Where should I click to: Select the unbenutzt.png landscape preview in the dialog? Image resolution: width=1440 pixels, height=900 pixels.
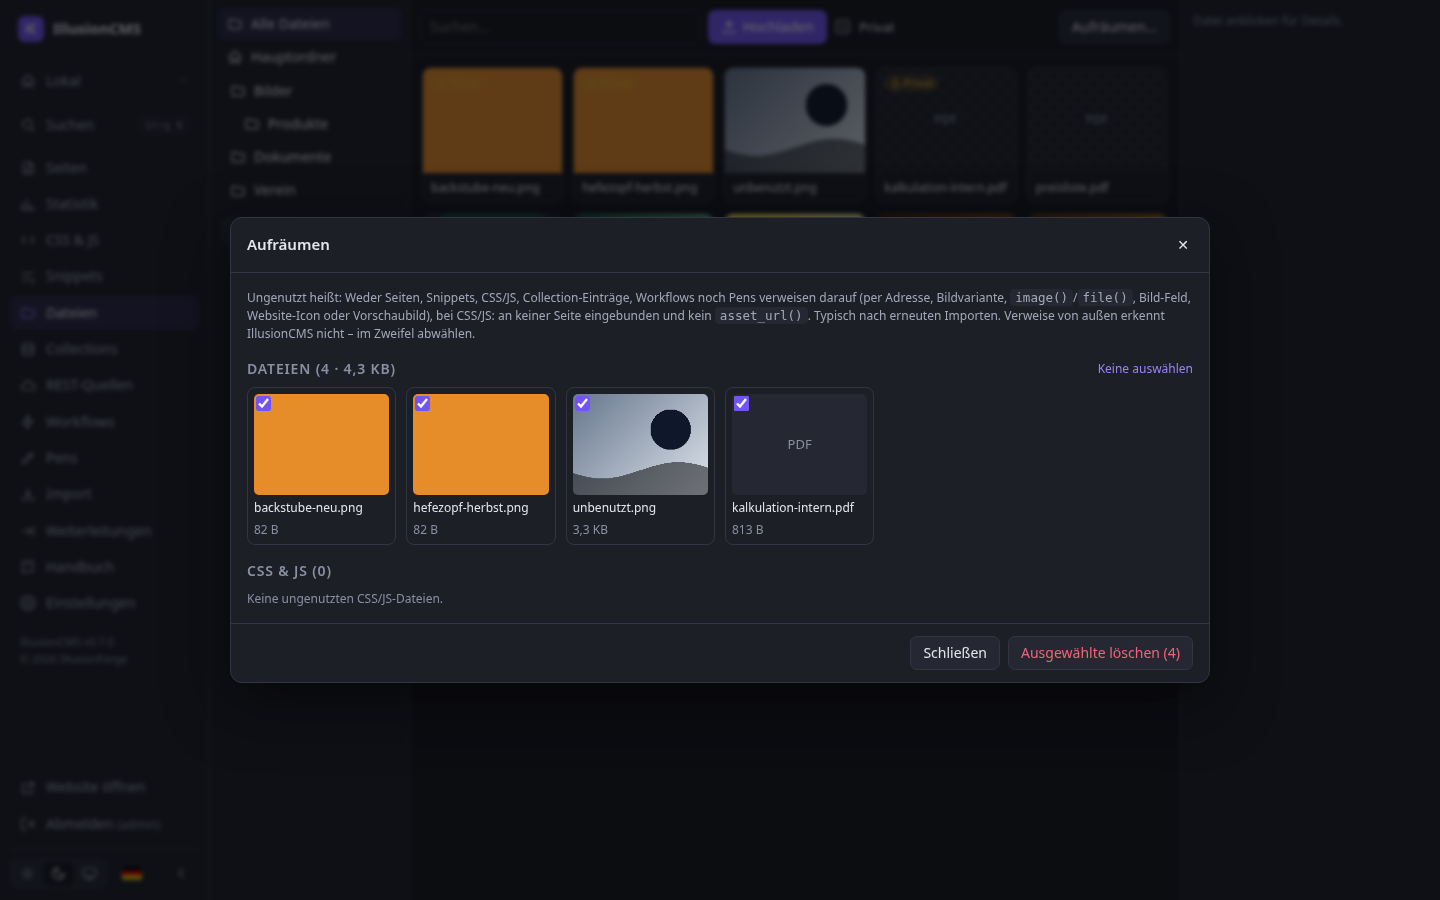click(x=640, y=444)
